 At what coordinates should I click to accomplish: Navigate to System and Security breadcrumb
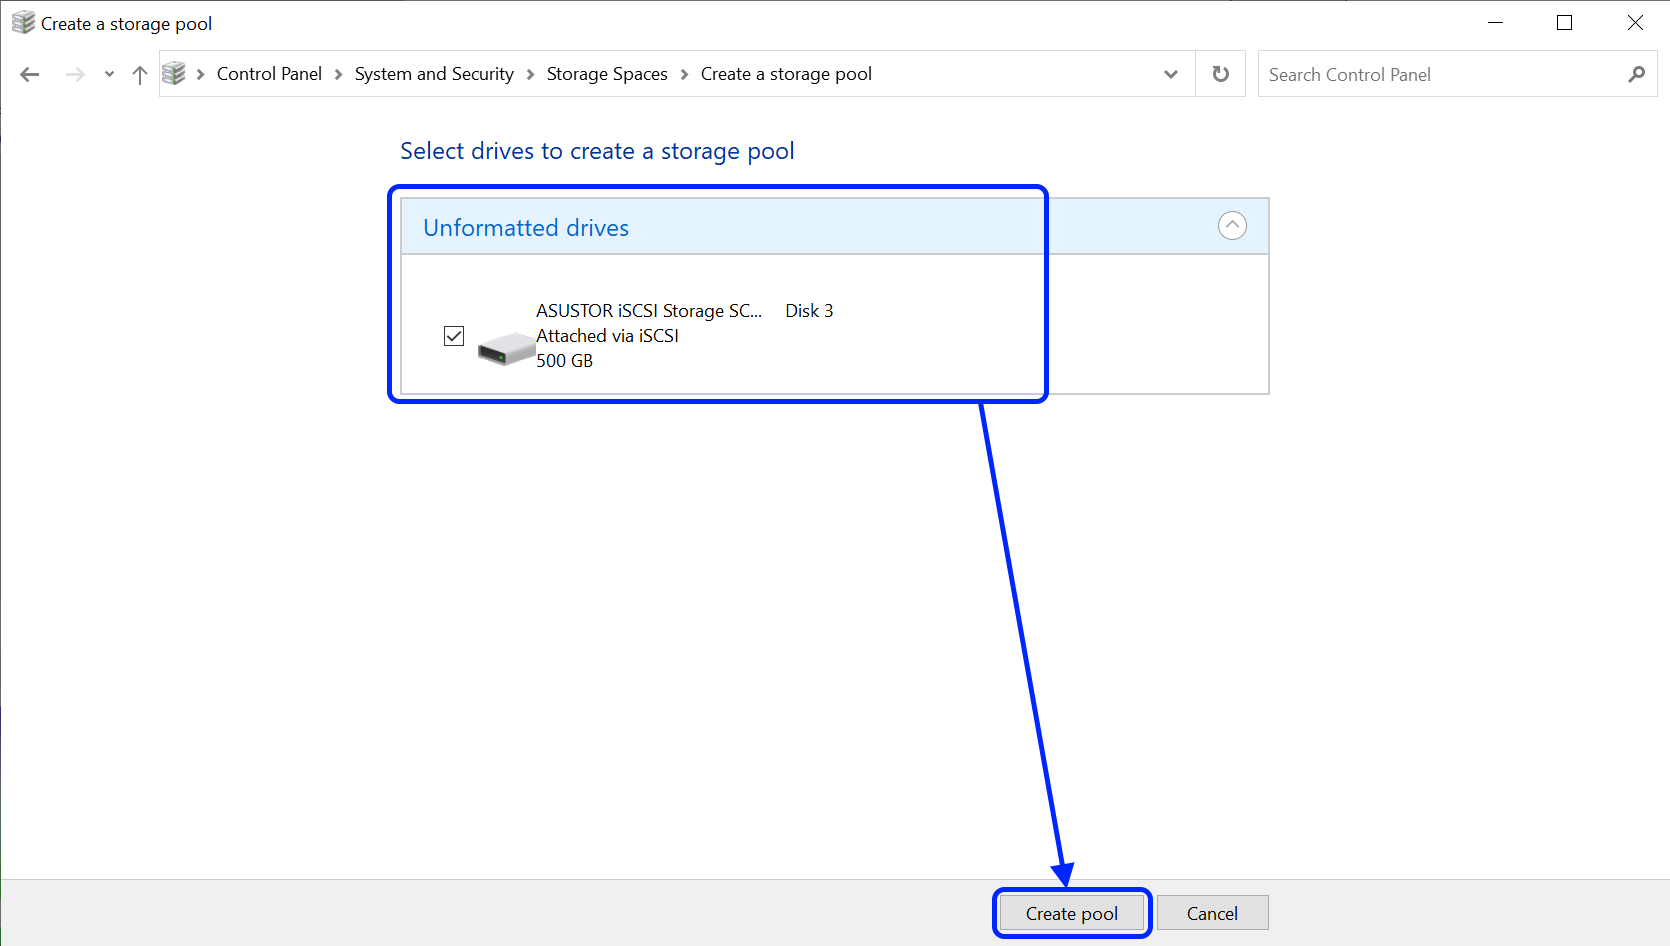[x=434, y=74]
